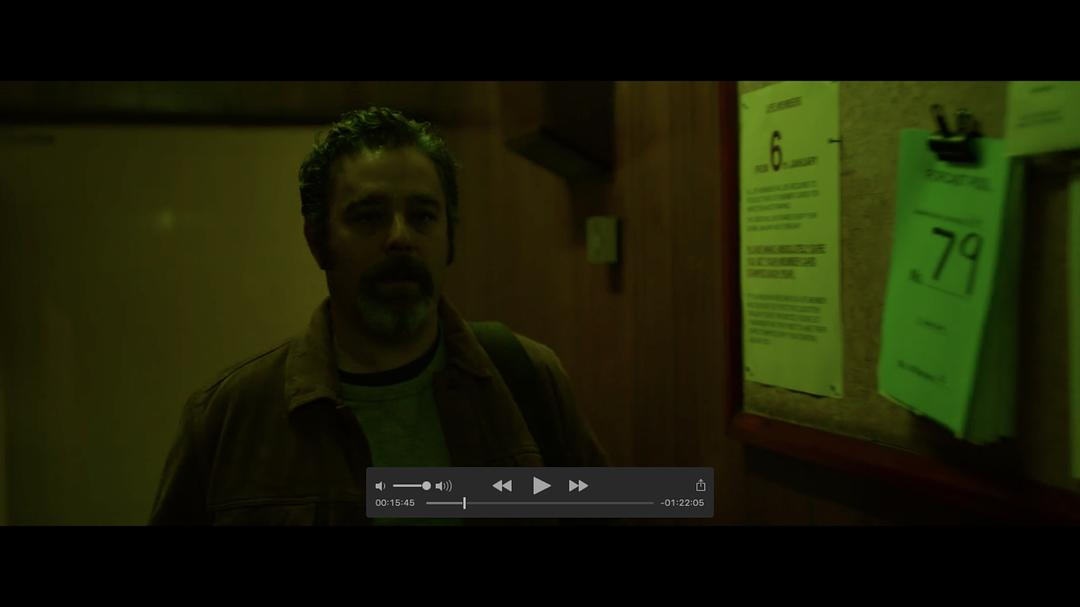The height and width of the screenshot is (607, 1080).
Task: Jump to the end of the progress bar
Action: (652, 503)
